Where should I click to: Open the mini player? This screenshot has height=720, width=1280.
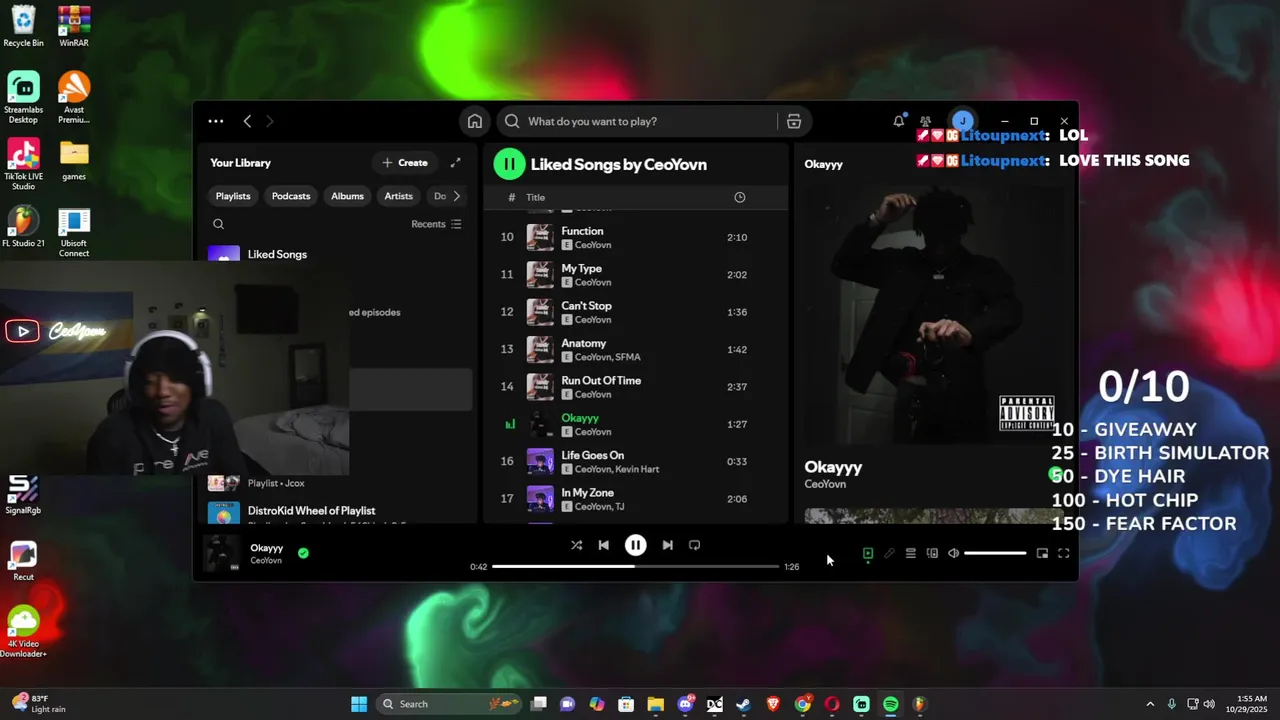1042,553
